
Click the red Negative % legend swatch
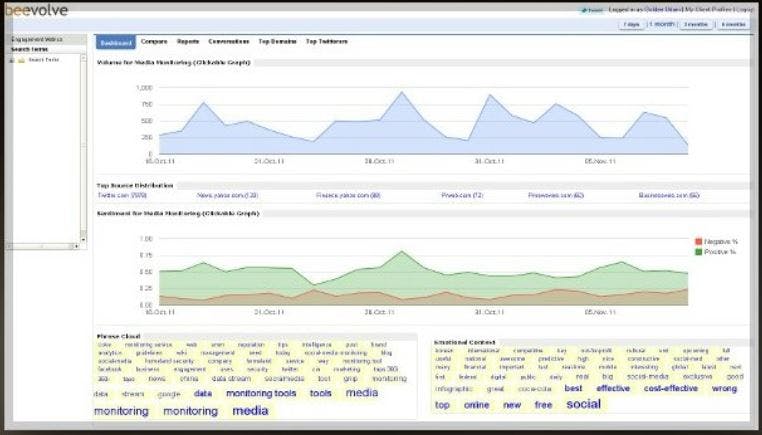pos(698,242)
